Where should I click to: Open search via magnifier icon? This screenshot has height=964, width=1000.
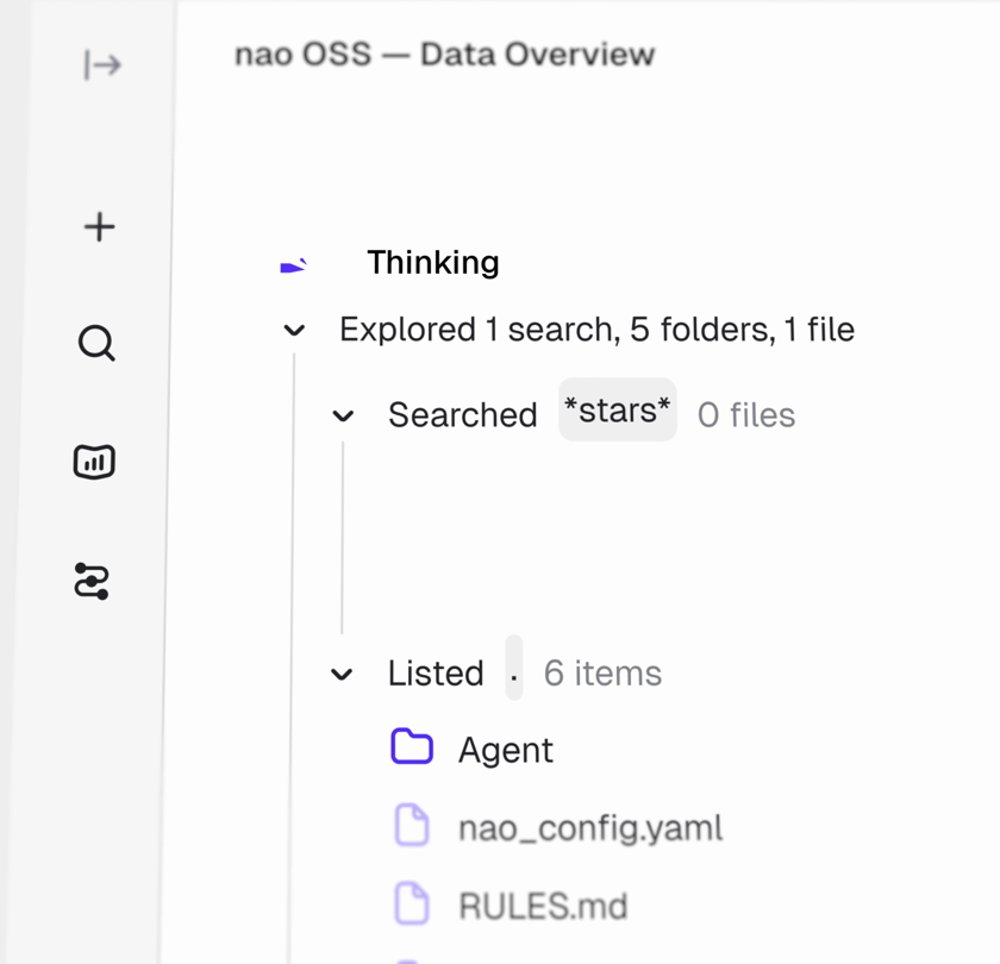pos(97,344)
